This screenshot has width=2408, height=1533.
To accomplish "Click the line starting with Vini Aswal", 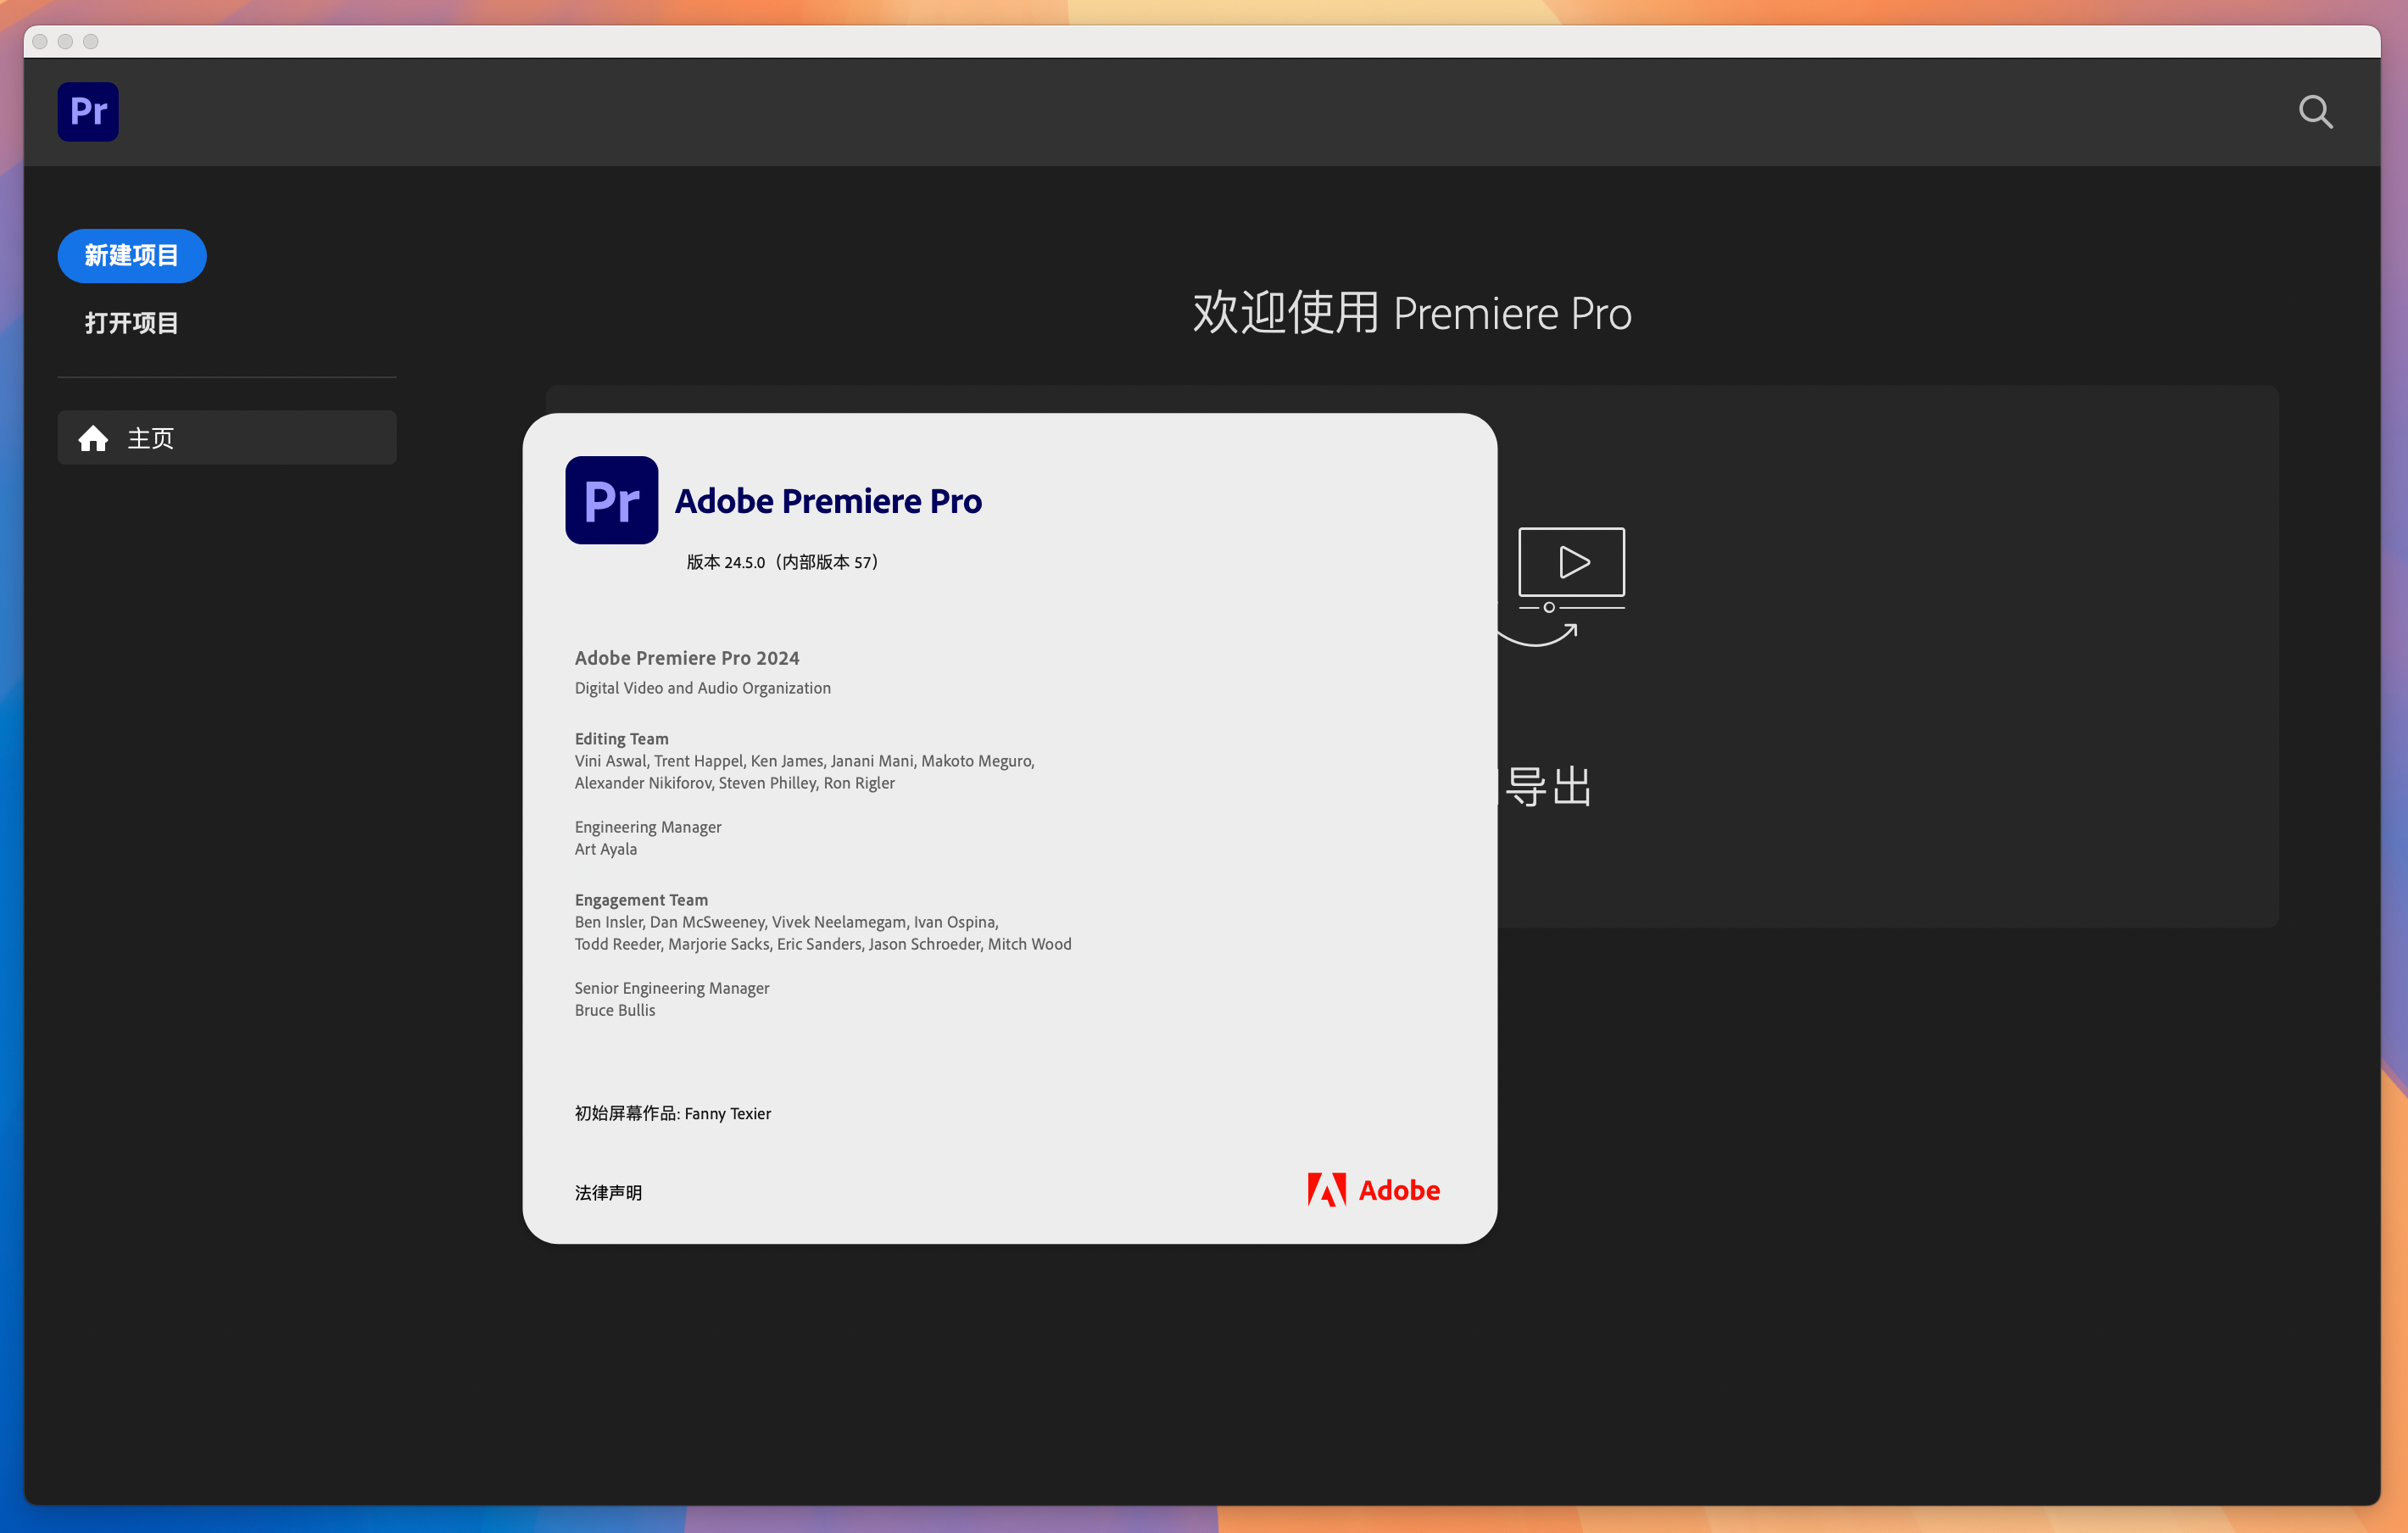I will (x=804, y=761).
